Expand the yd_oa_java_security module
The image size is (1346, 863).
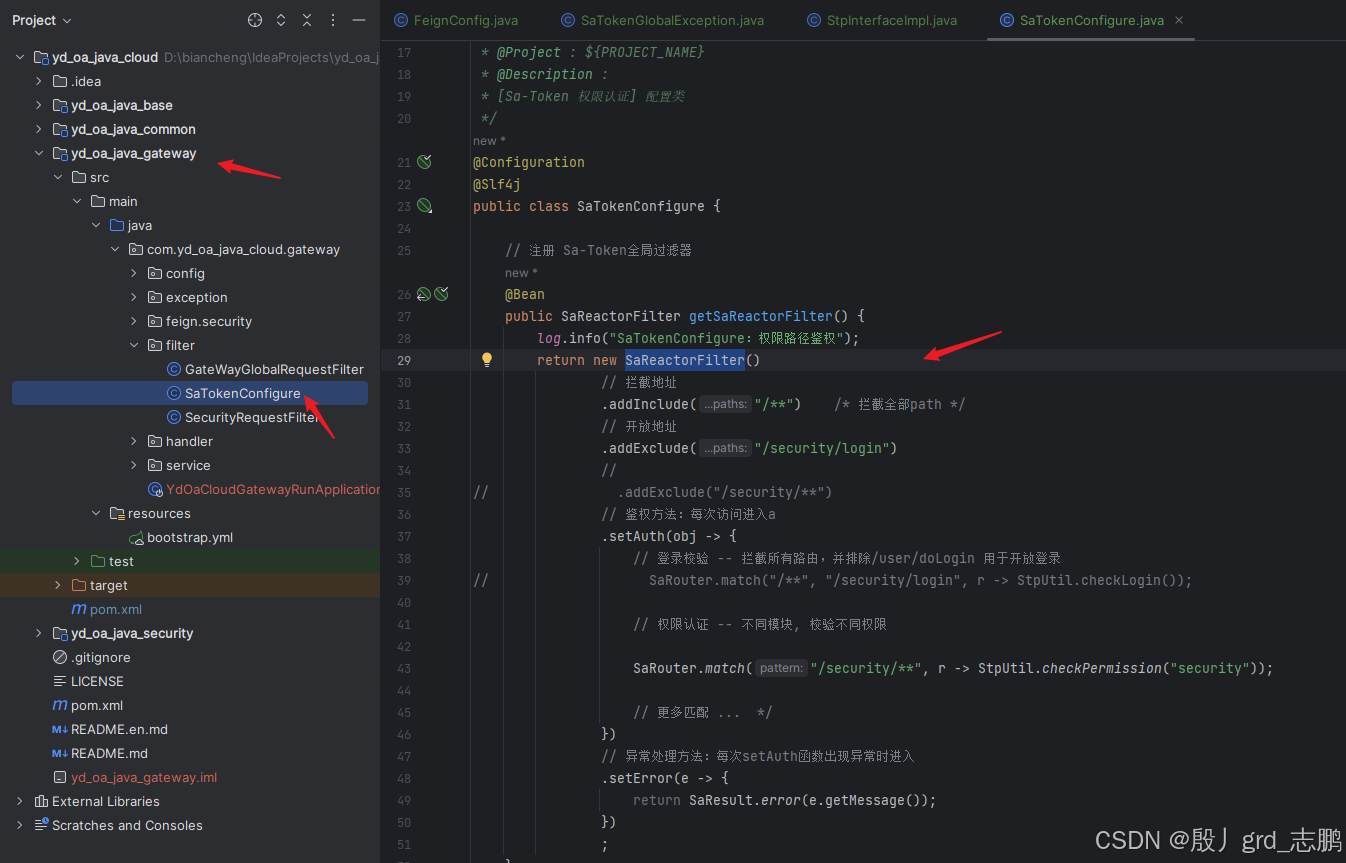coord(39,633)
